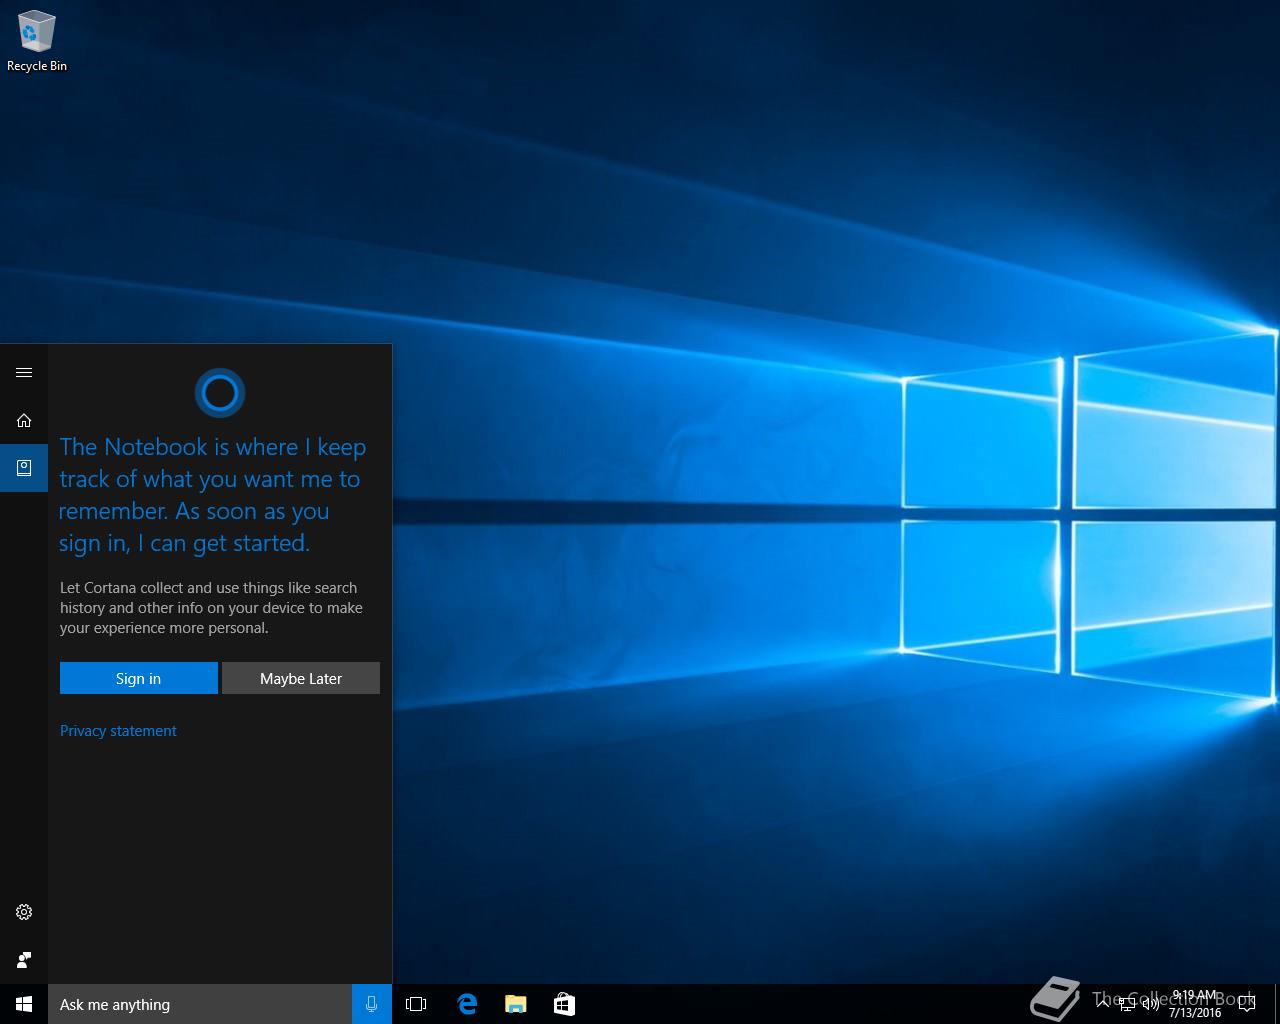Image resolution: width=1280 pixels, height=1024 pixels.
Task: Open the volume control tray icon
Action: [x=1151, y=1005]
